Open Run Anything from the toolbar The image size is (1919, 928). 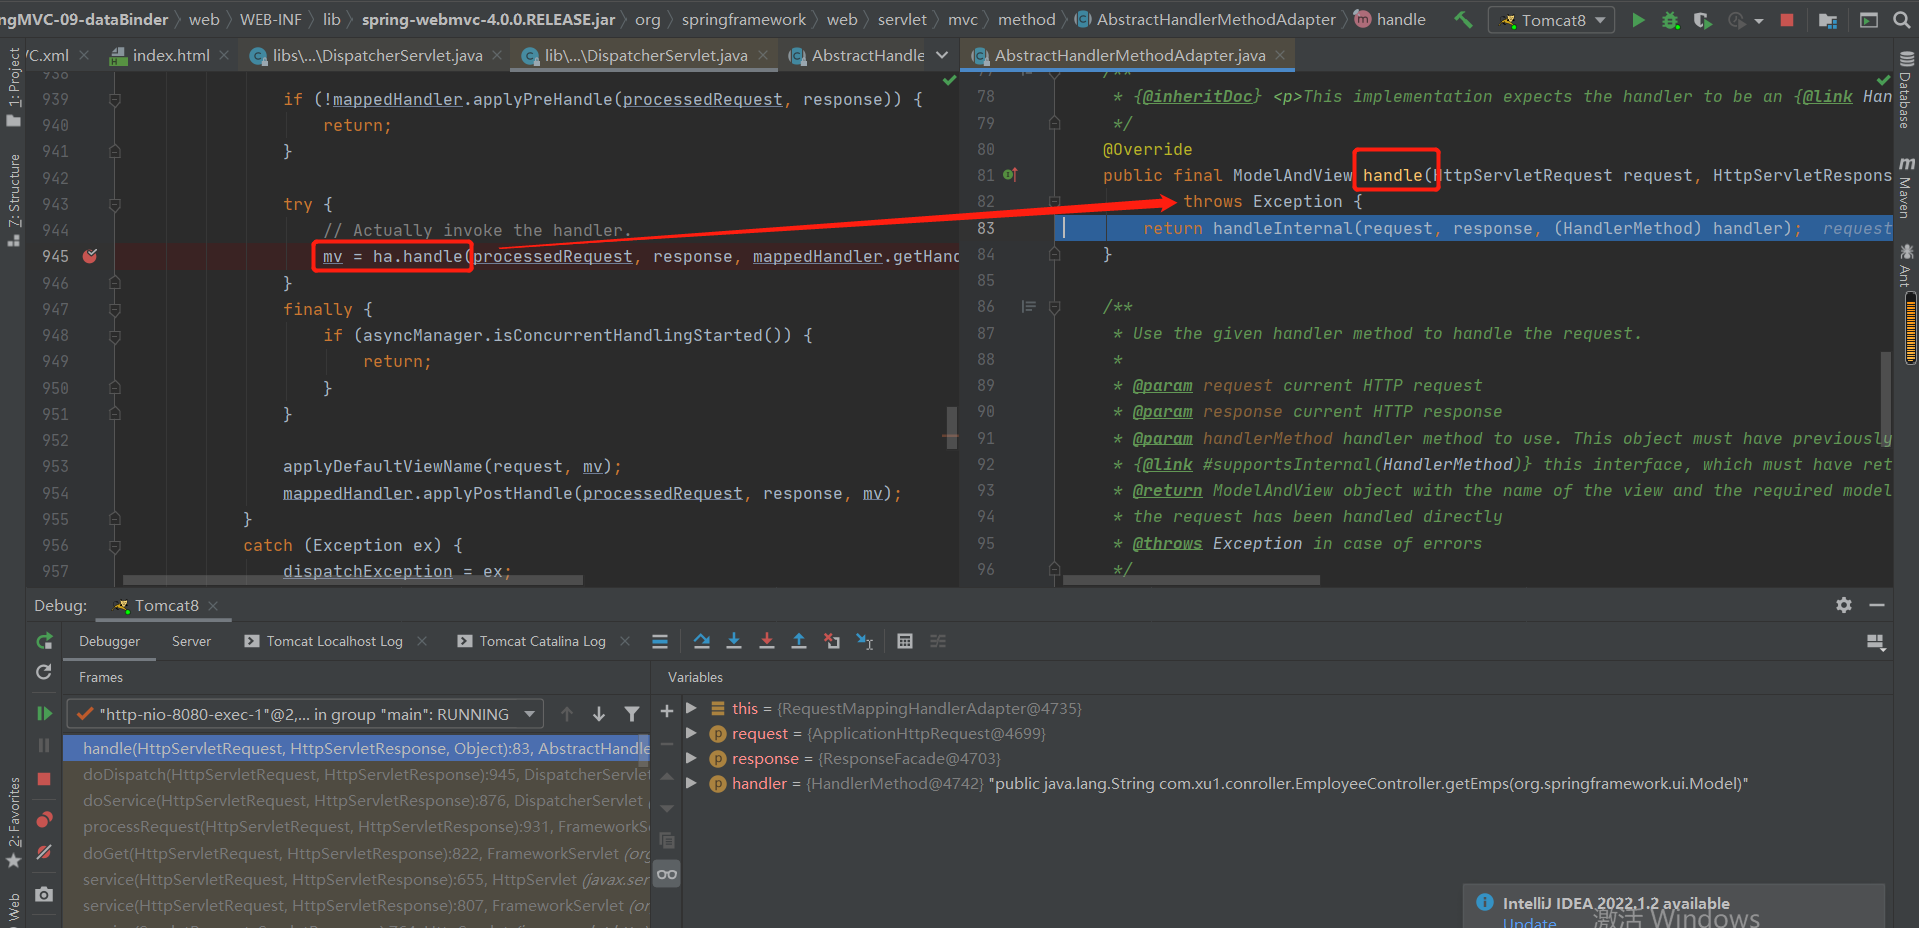[x=1868, y=19]
